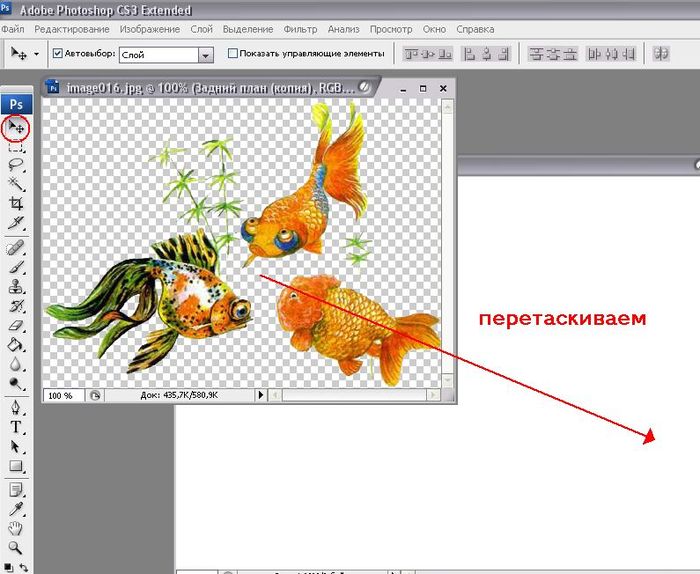Select the Type tool

tap(16, 427)
